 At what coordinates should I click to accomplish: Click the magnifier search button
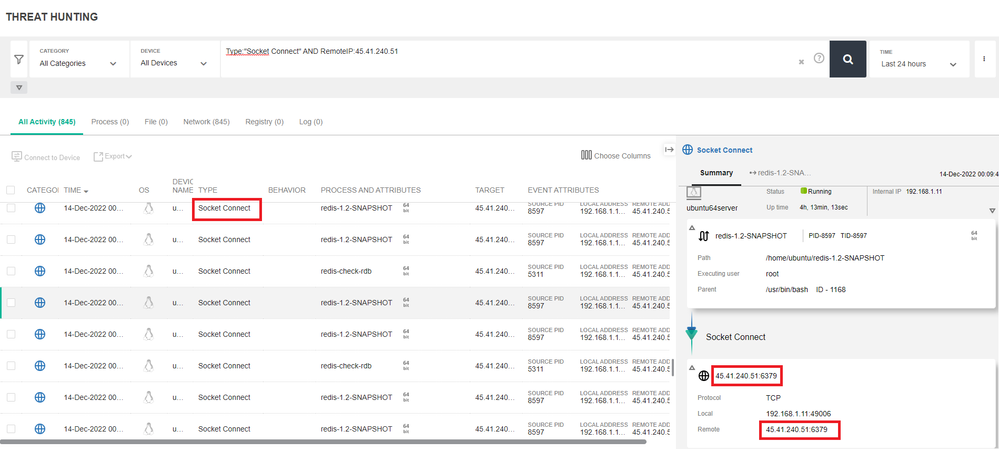[x=848, y=60]
